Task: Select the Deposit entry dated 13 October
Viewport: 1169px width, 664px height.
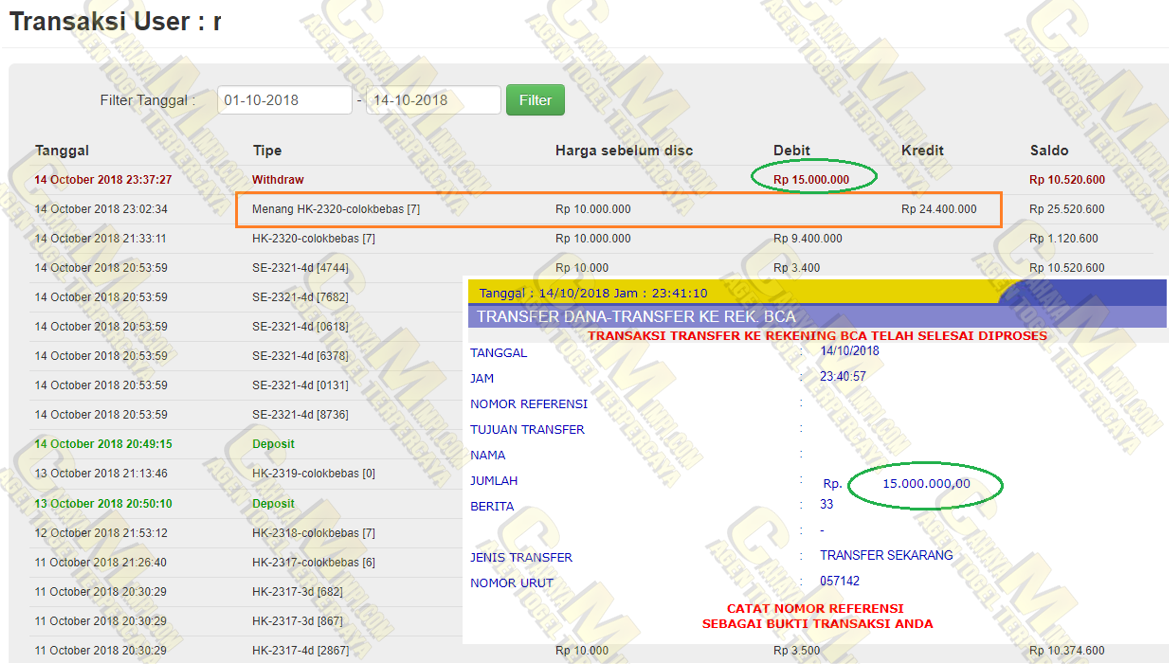Action: (x=273, y=503)
